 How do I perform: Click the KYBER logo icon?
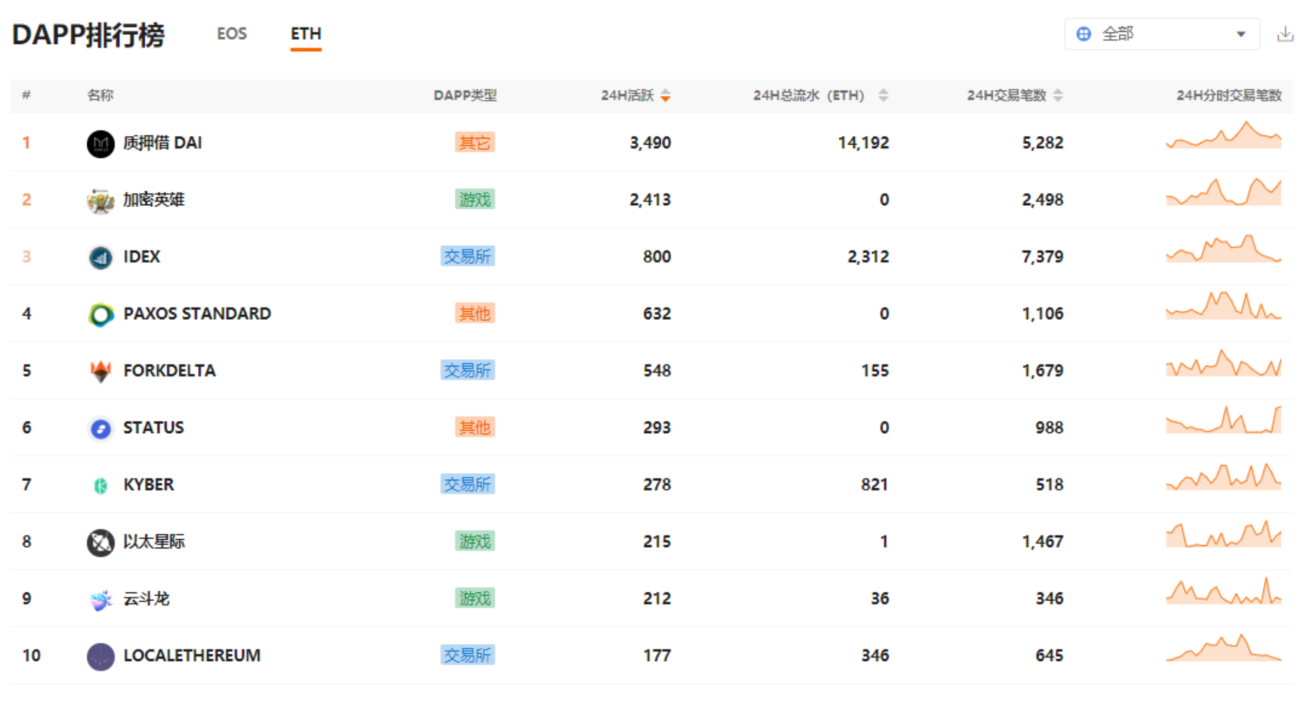[x=101, y=486]
